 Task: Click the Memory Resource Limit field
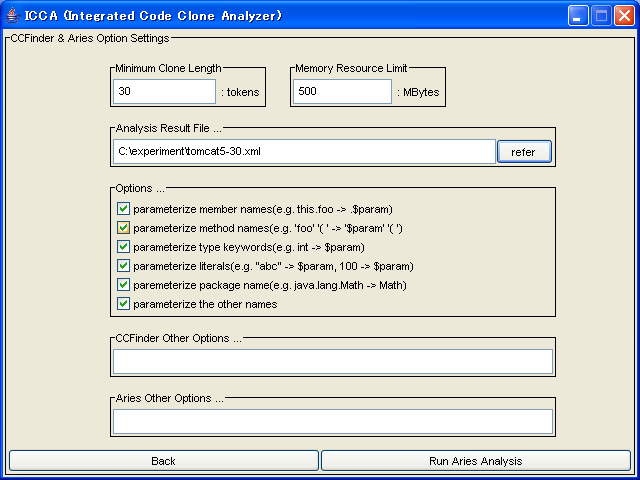coord(342,92)
